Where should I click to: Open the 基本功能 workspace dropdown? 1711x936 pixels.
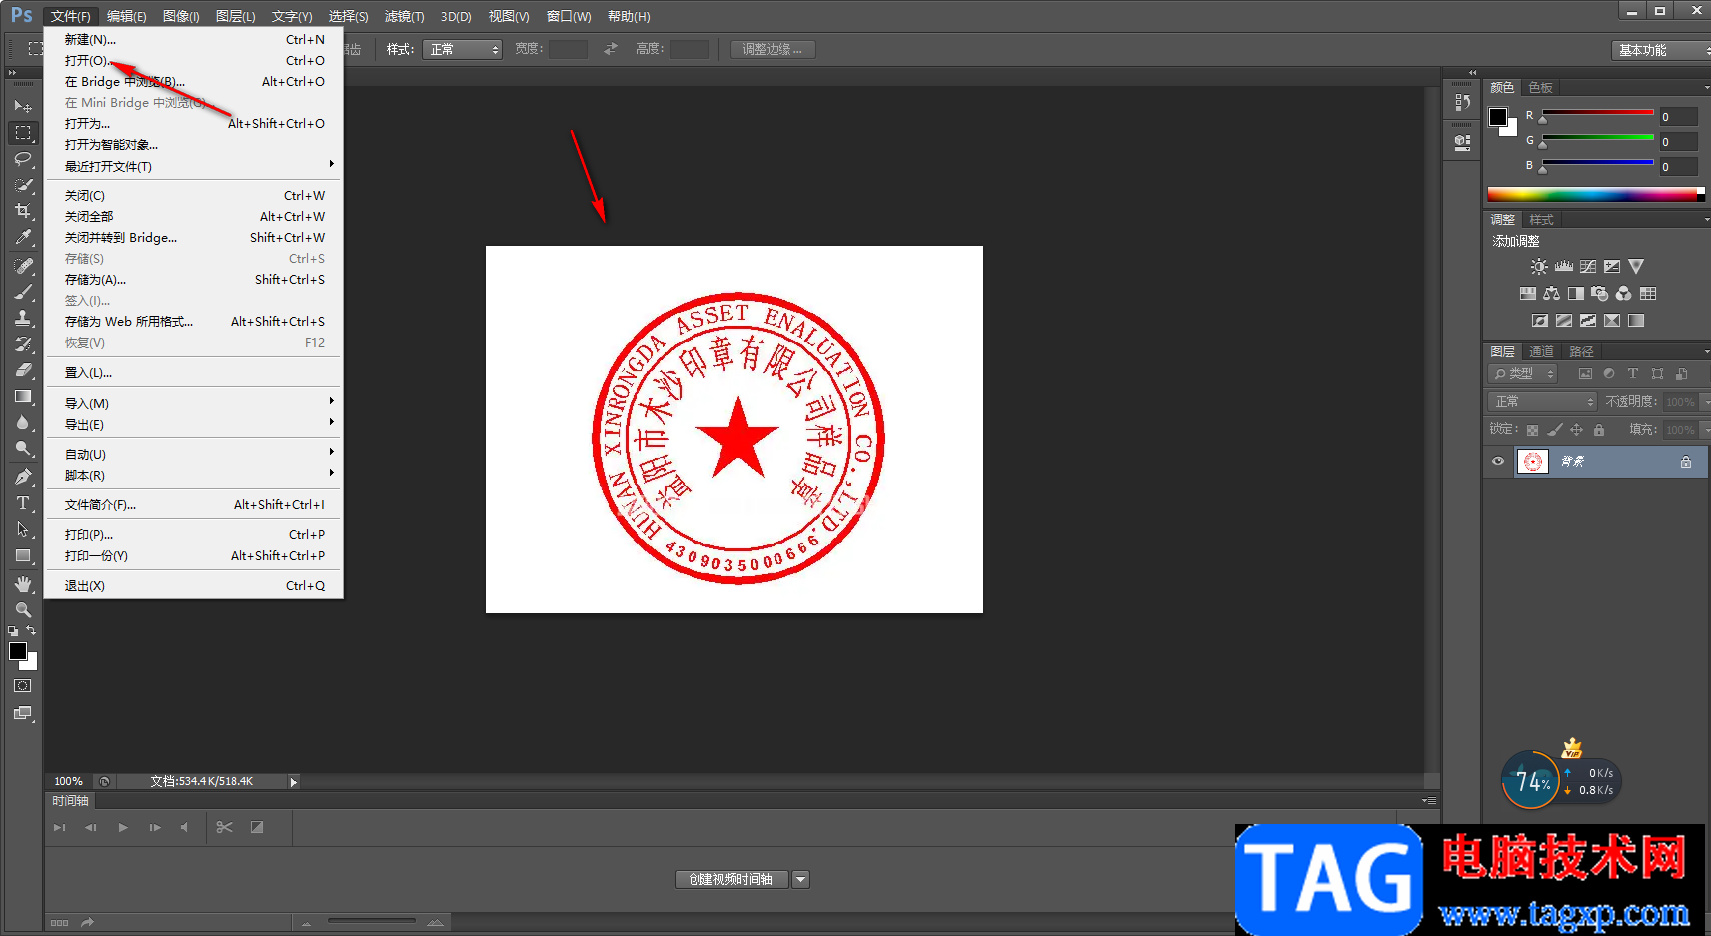[x=1662, y=50]
